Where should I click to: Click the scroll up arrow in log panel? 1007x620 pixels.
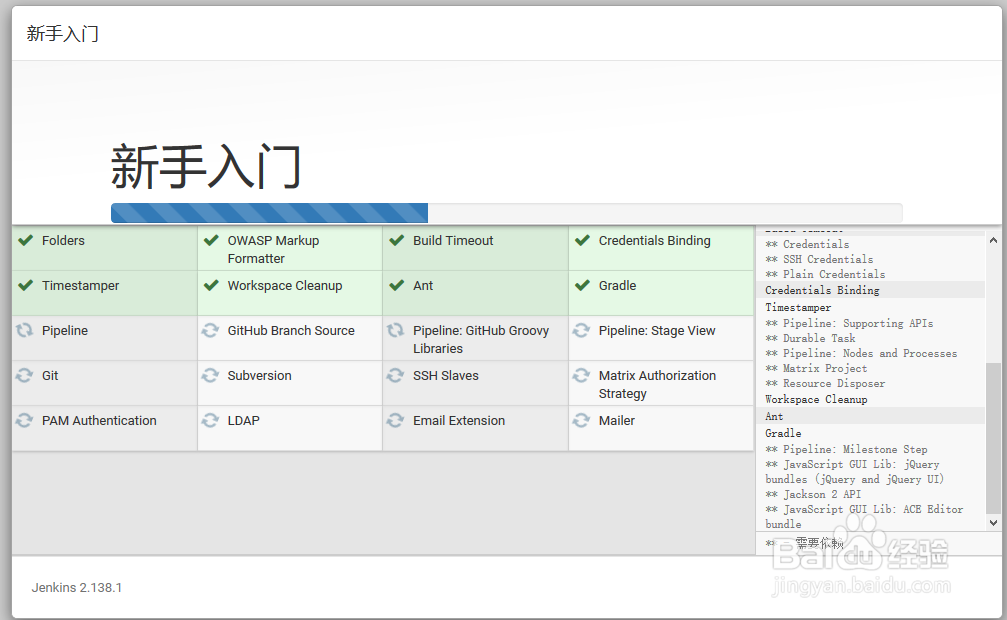[x=994, y=240]
